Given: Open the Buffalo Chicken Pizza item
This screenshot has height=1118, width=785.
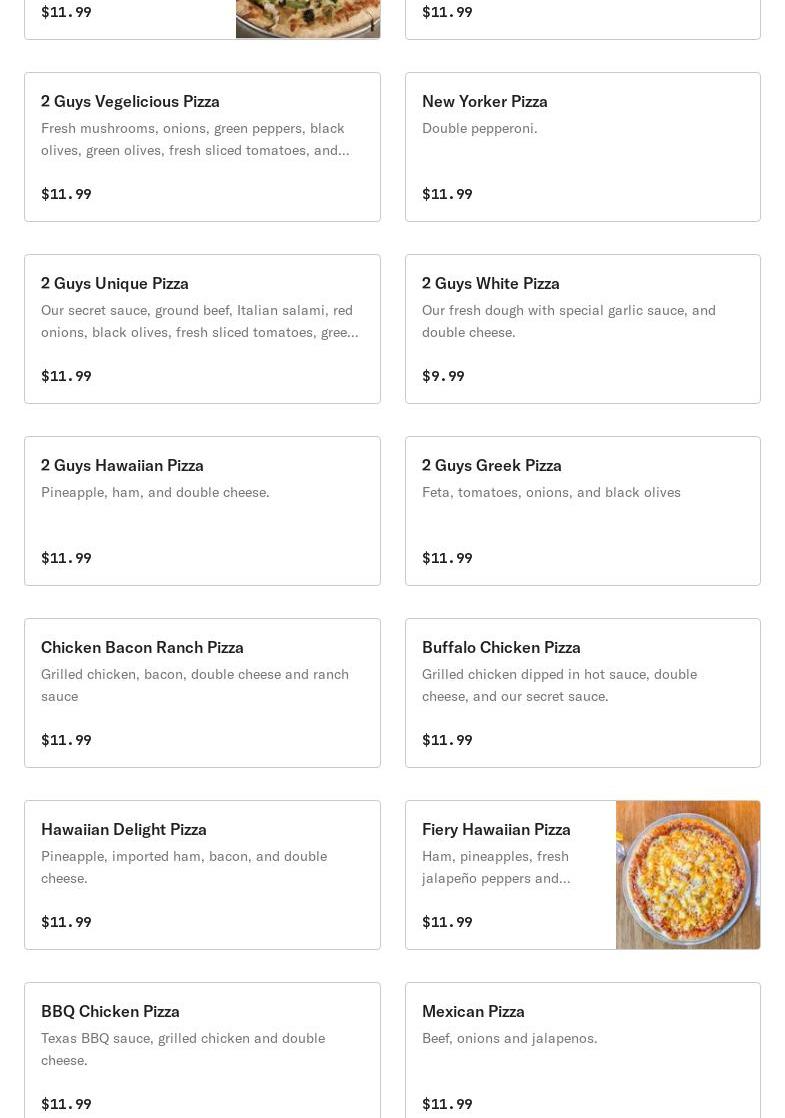Looking at the screenshot, I should coord(583,693).
